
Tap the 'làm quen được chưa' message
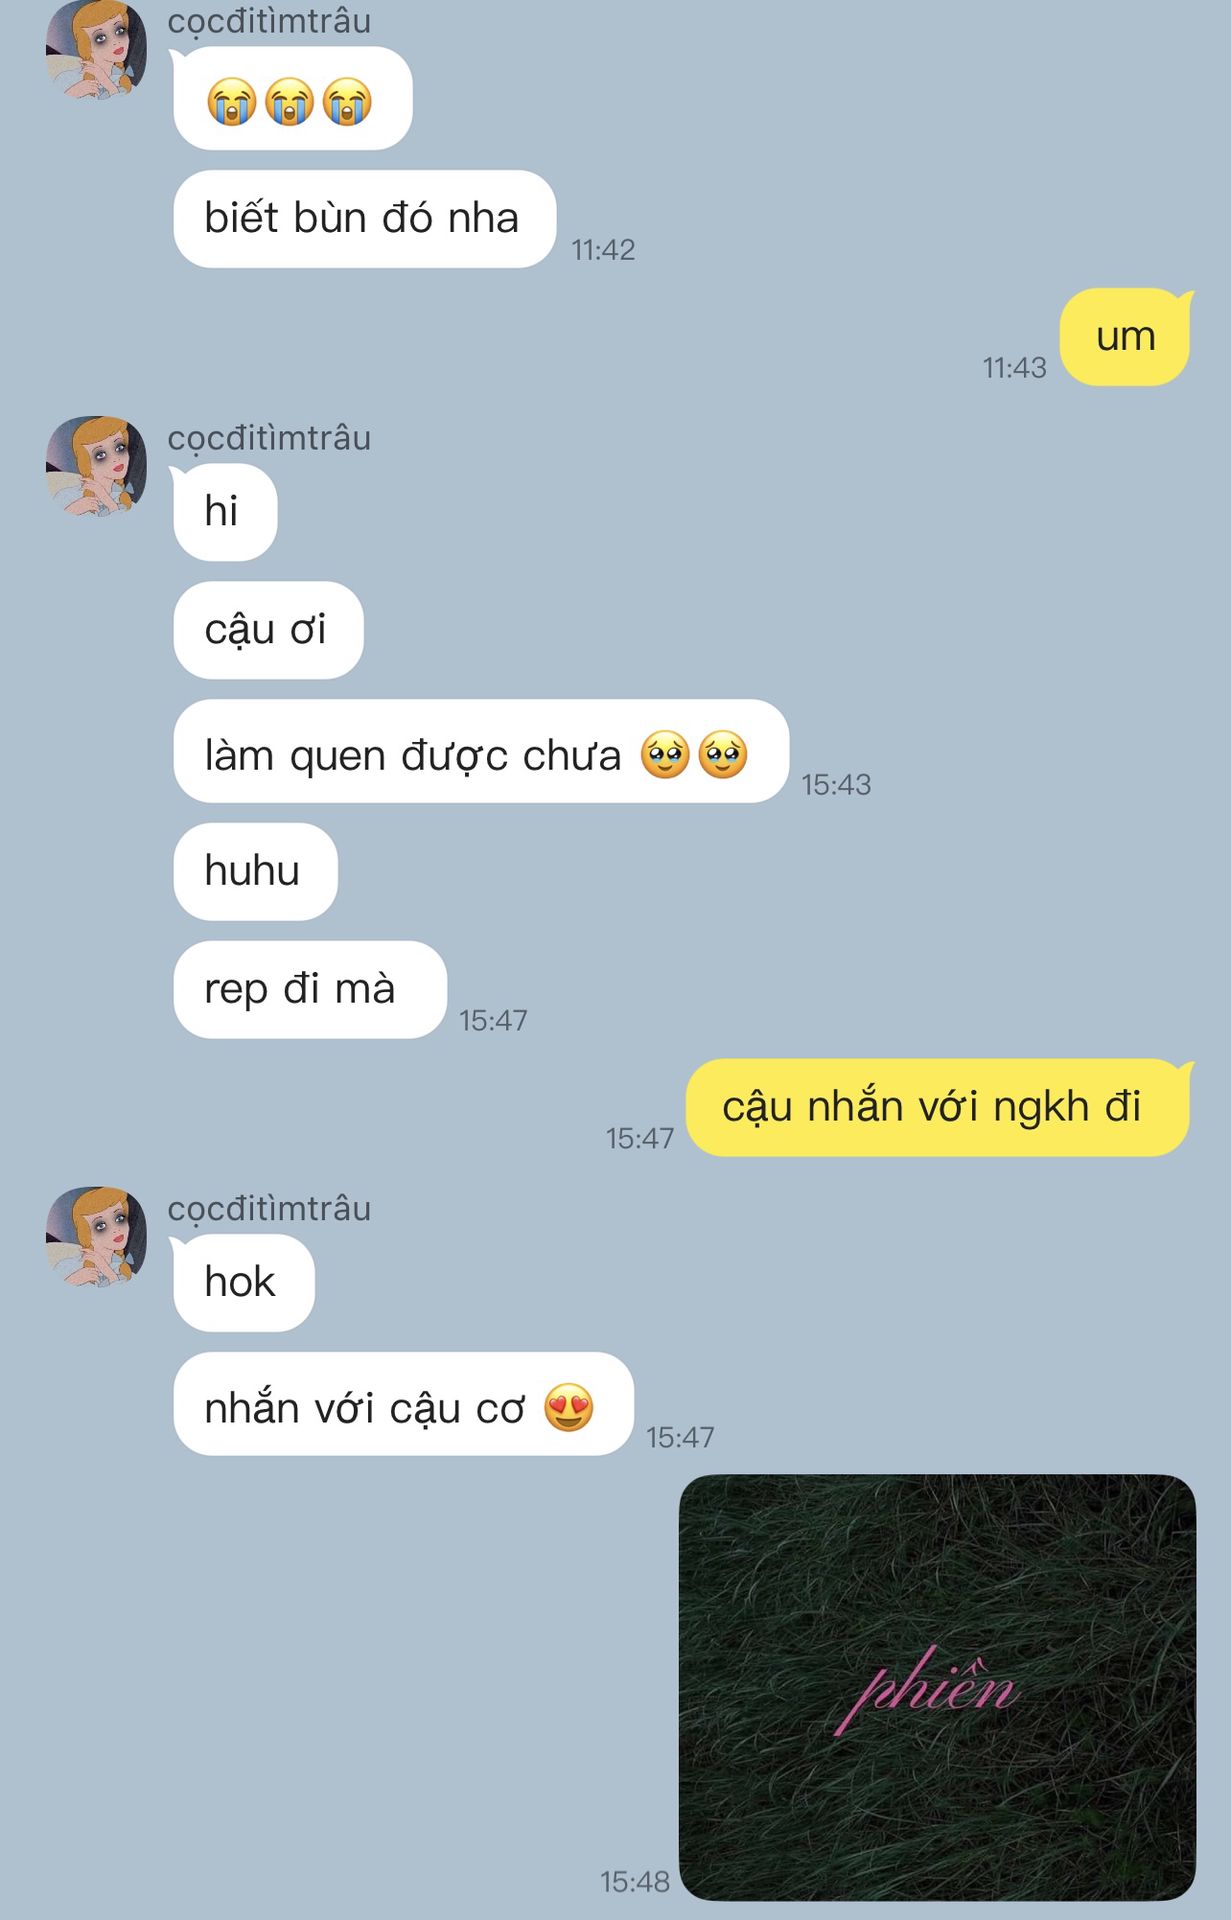(x=481, y=751)
